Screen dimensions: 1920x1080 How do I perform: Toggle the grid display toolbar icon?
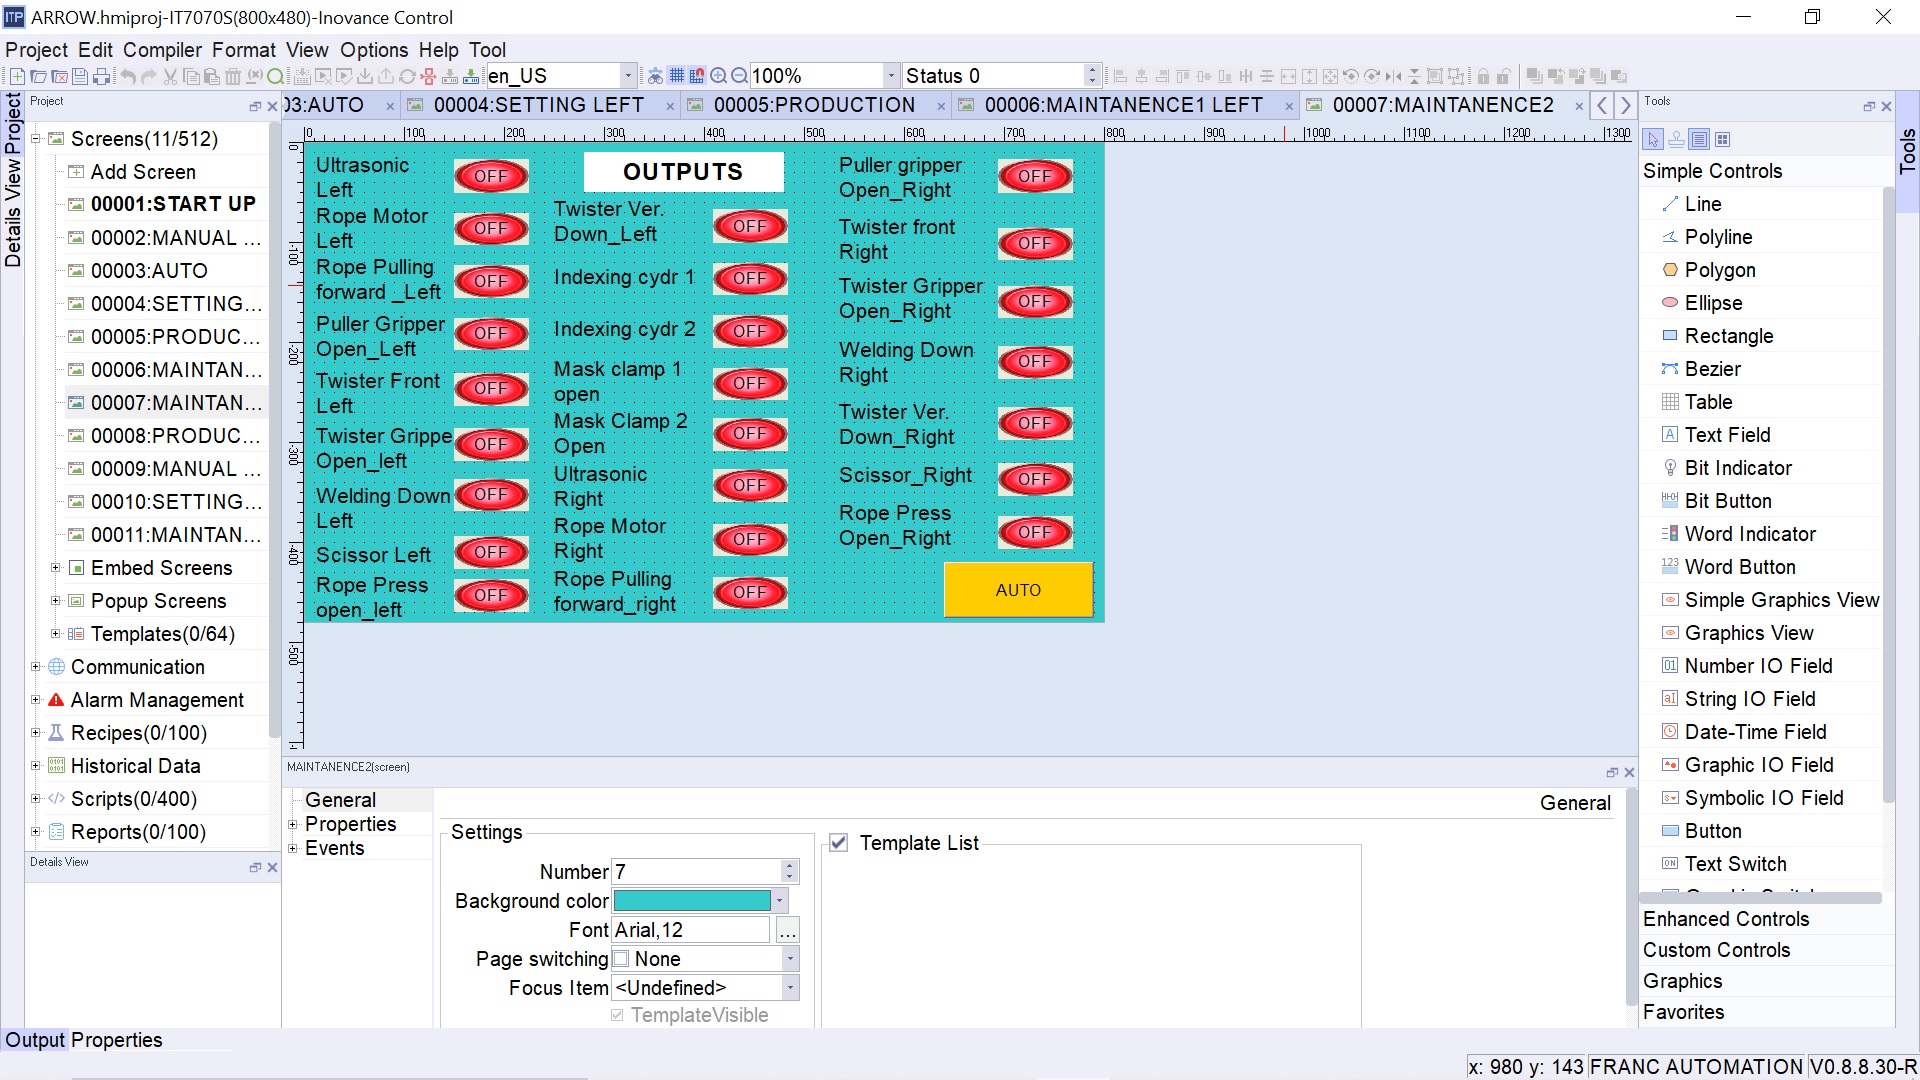pos(677,76)
